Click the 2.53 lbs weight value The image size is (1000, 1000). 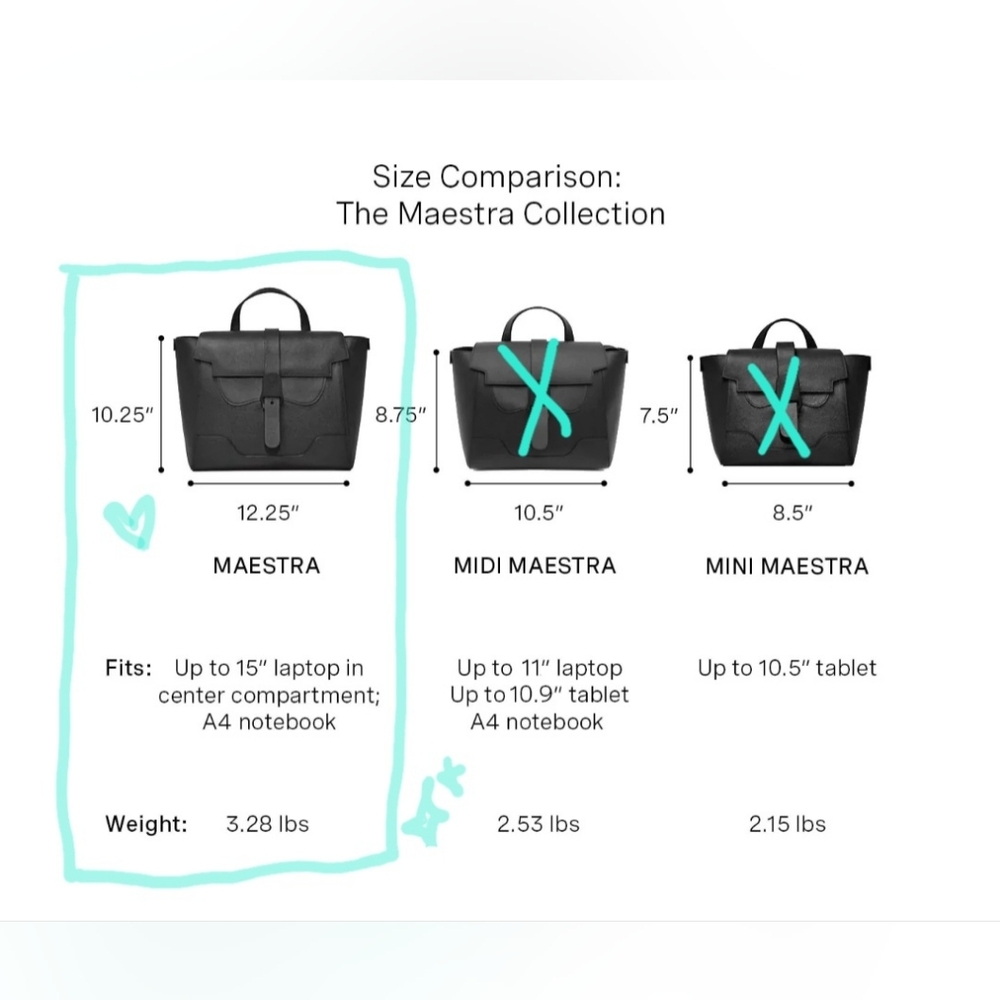point(538,824)
